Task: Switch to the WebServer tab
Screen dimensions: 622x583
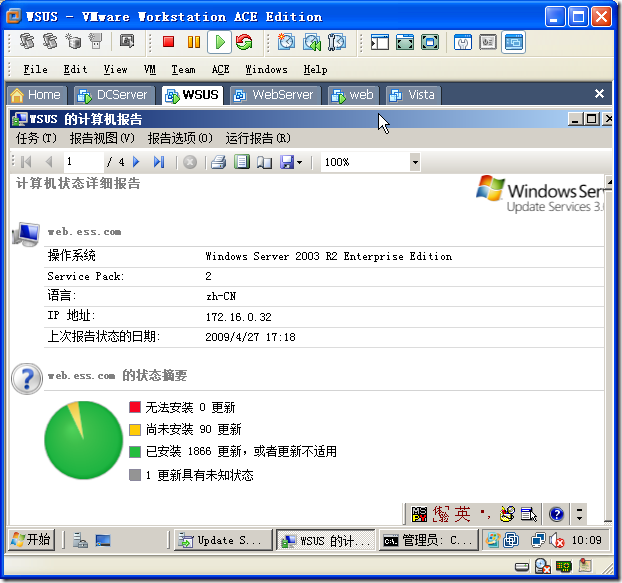Action: [x=275, y=95]
